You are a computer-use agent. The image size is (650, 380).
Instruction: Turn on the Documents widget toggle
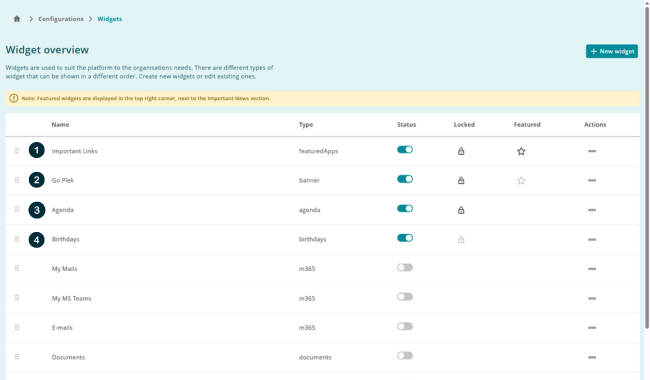(405, 356)
